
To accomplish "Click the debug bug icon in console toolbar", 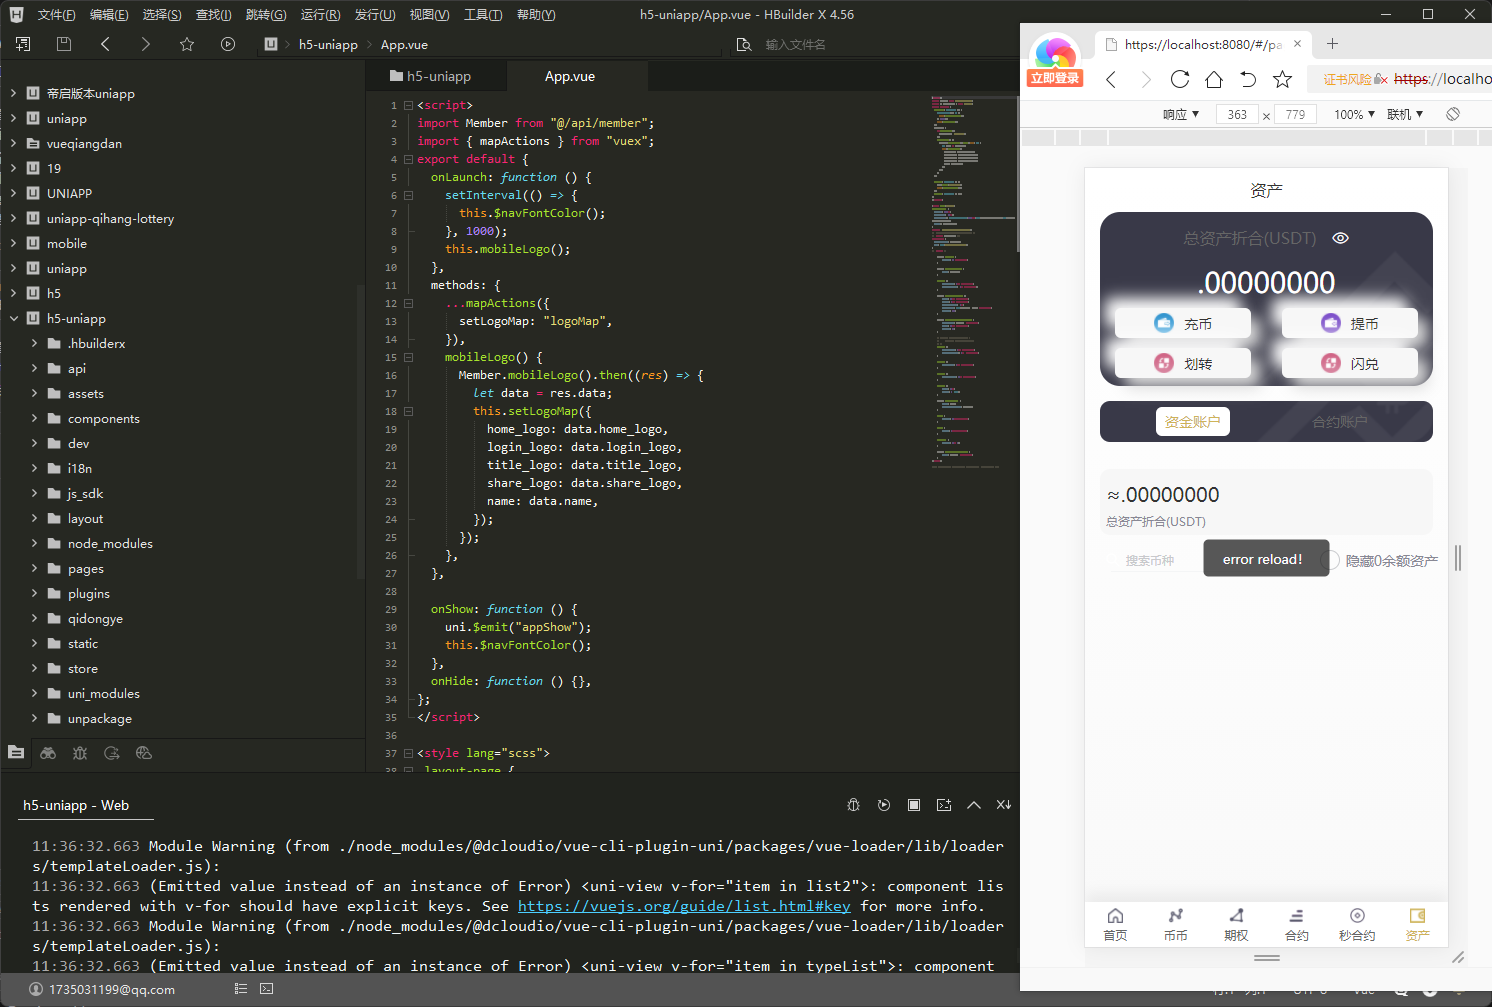I will coord(854,805).
